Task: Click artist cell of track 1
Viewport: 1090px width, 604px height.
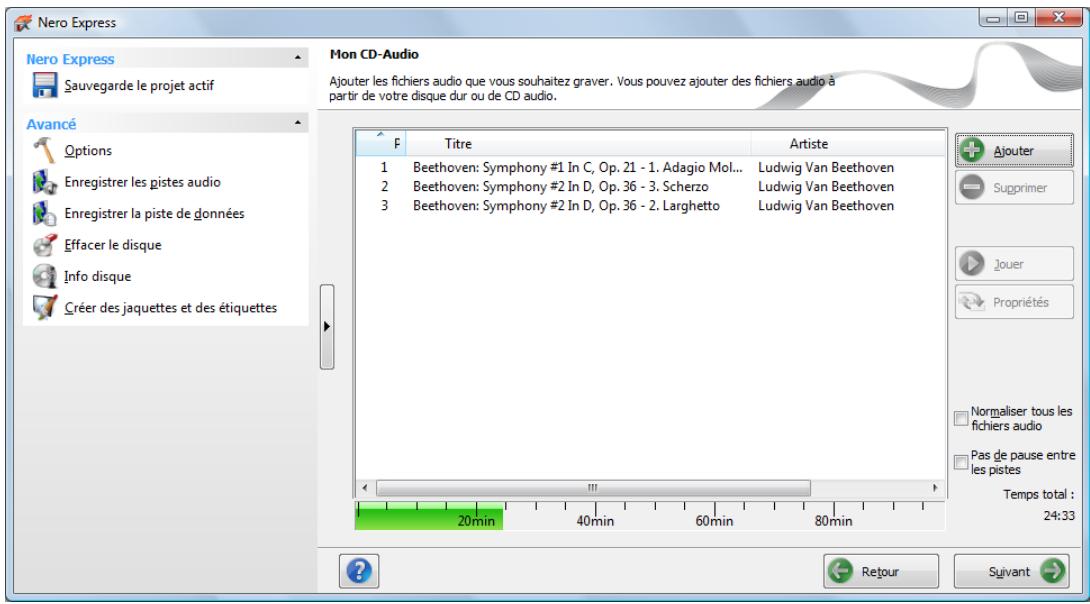Action: [x=826, y=168]
